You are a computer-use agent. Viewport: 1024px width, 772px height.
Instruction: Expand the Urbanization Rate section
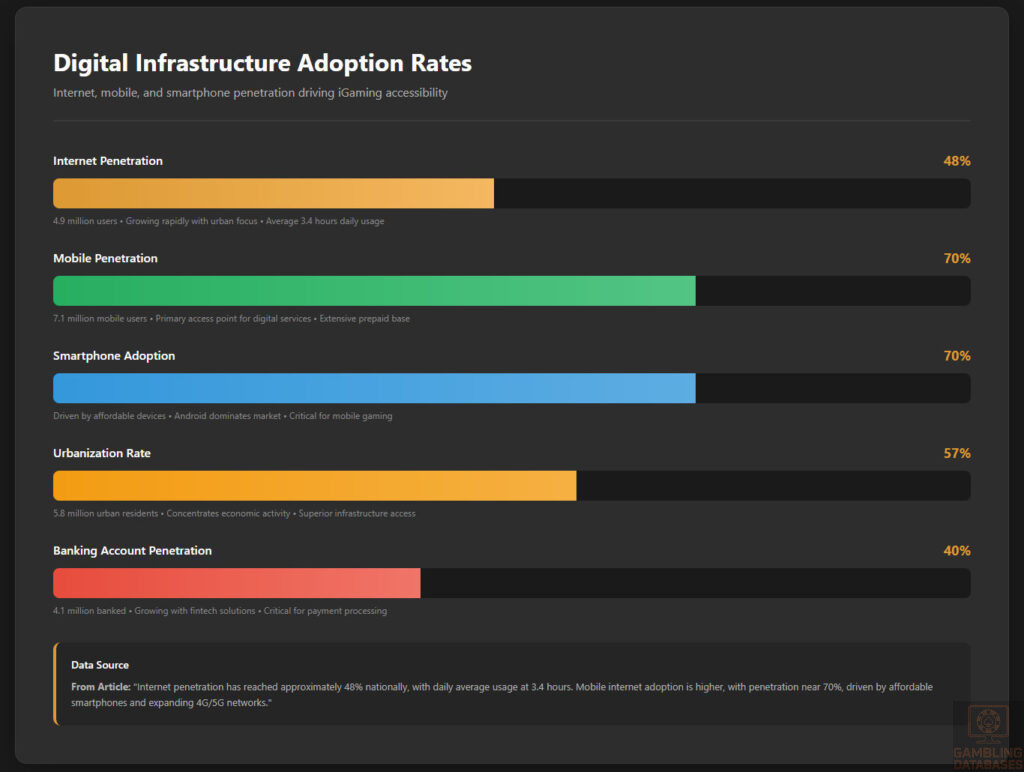[101, 453]
